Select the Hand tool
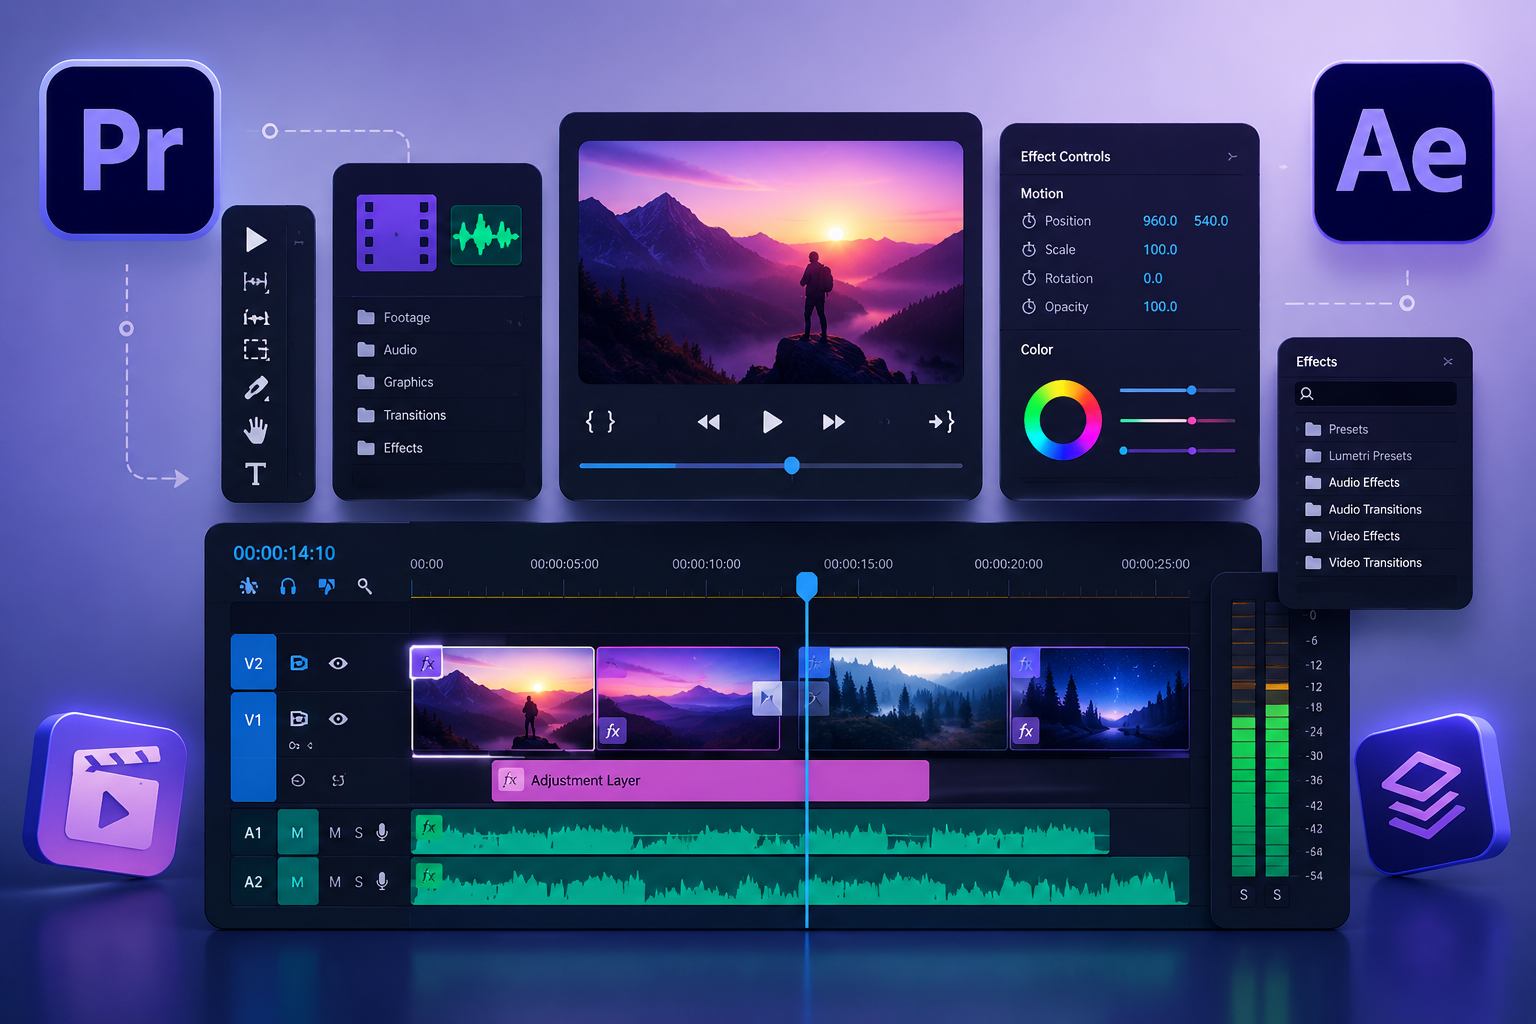Viewport: 1536px width, 1024px height. tap(256, 431)
